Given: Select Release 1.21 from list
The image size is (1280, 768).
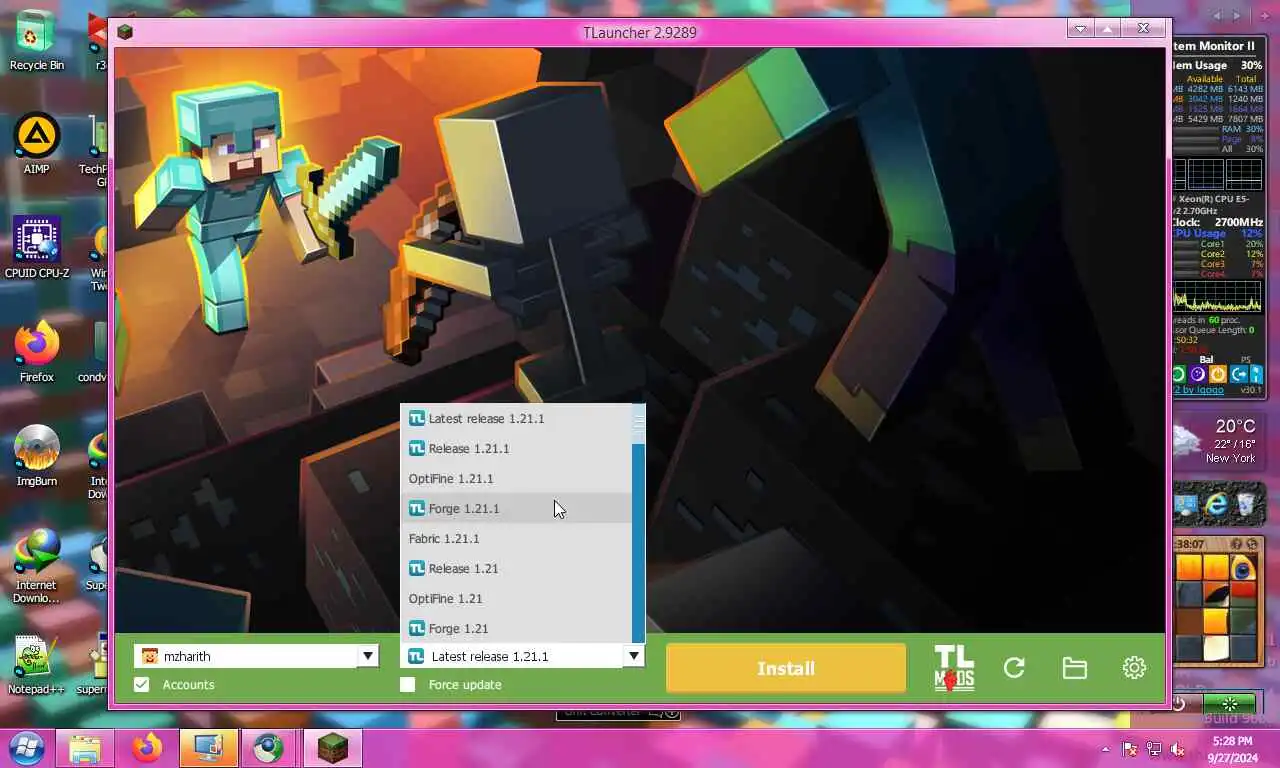Looking at the screenshot, I should (516, 569).
